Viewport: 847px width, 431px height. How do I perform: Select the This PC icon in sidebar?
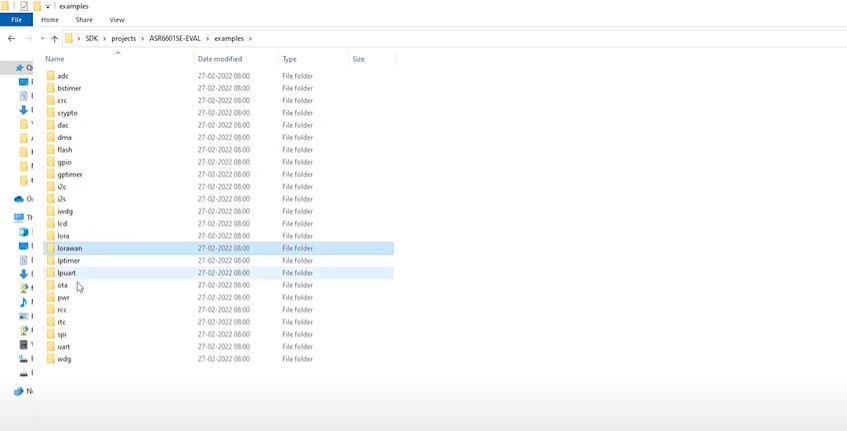pyautogui.click(x=19, y=217)
